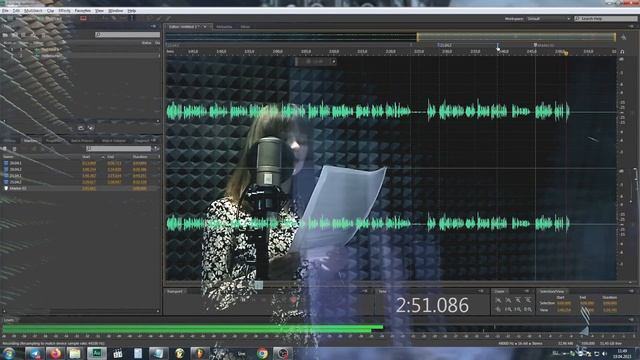Open the Window menu
Viewport: 640px width, 360px height.
(x=116, y=11)
